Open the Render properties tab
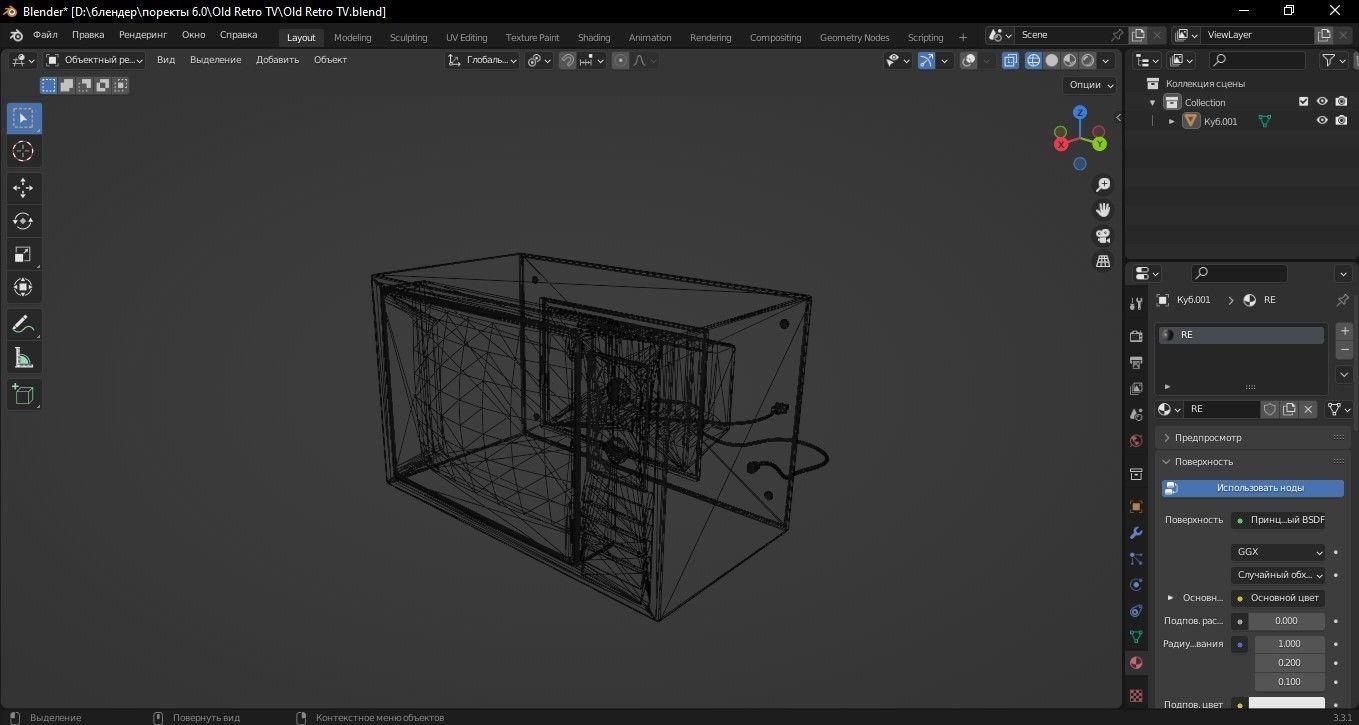The image size is (1359, 725). click(1136, 336)
